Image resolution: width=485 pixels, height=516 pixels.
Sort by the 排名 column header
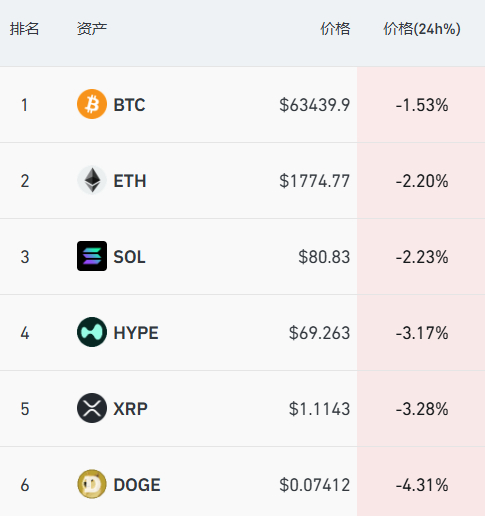24,29
